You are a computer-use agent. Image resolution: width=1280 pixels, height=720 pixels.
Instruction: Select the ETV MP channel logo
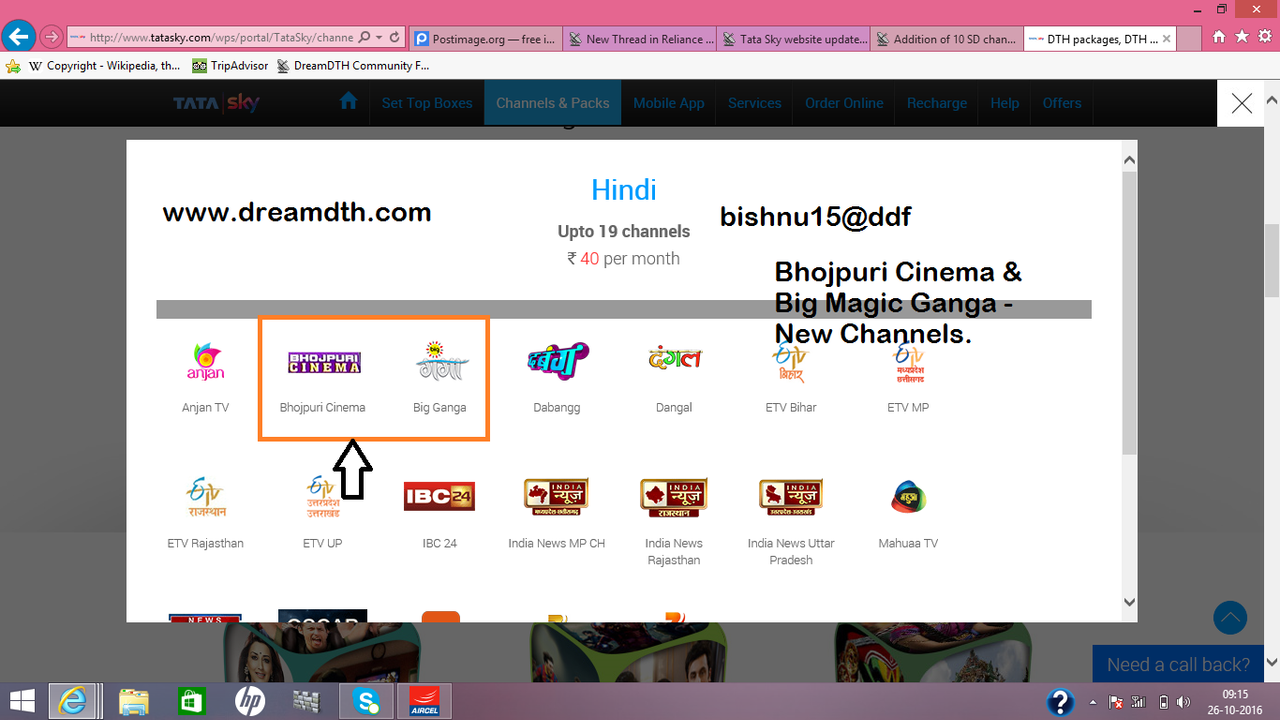tap(908, 362)
